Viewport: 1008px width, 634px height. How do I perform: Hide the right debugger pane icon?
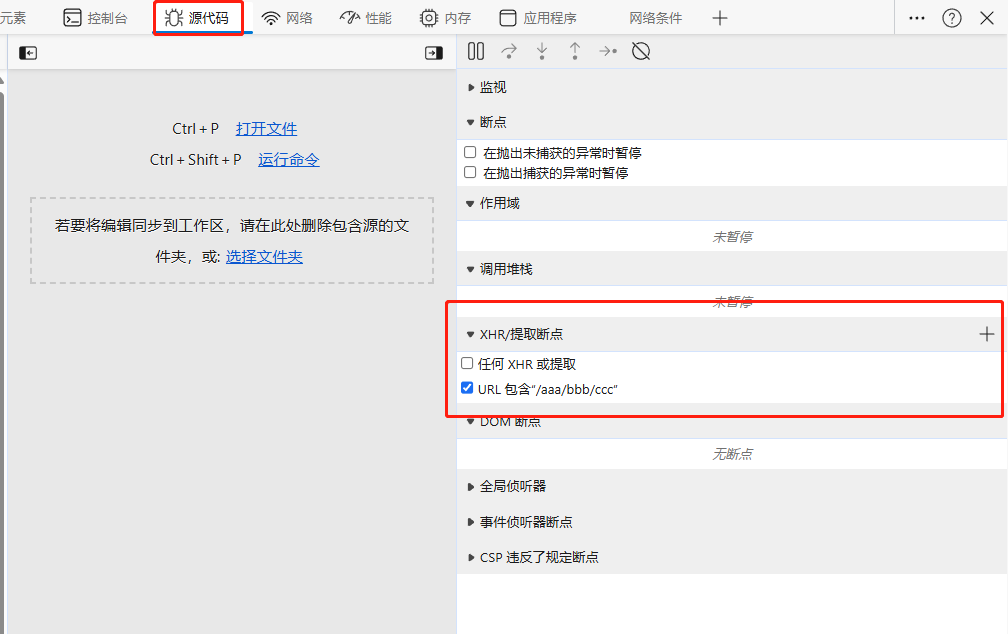click(x=433, y=53)
